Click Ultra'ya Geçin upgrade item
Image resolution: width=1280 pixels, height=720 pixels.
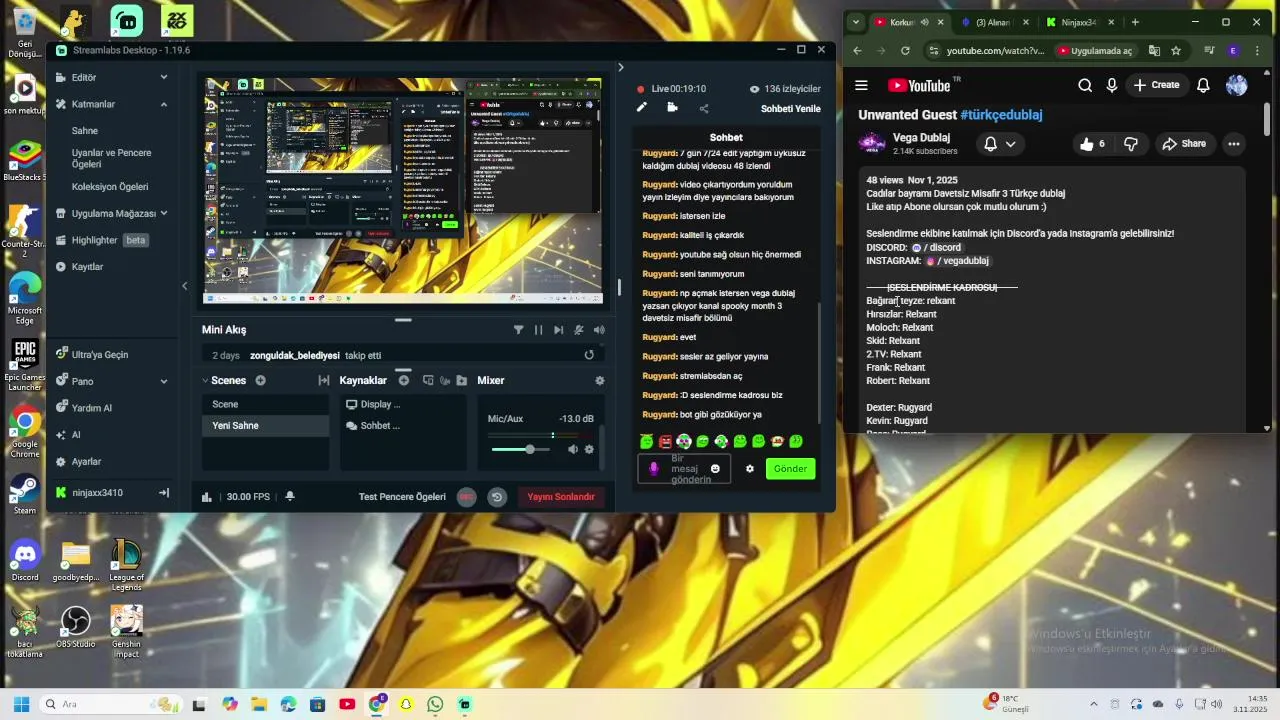(92, 354)
